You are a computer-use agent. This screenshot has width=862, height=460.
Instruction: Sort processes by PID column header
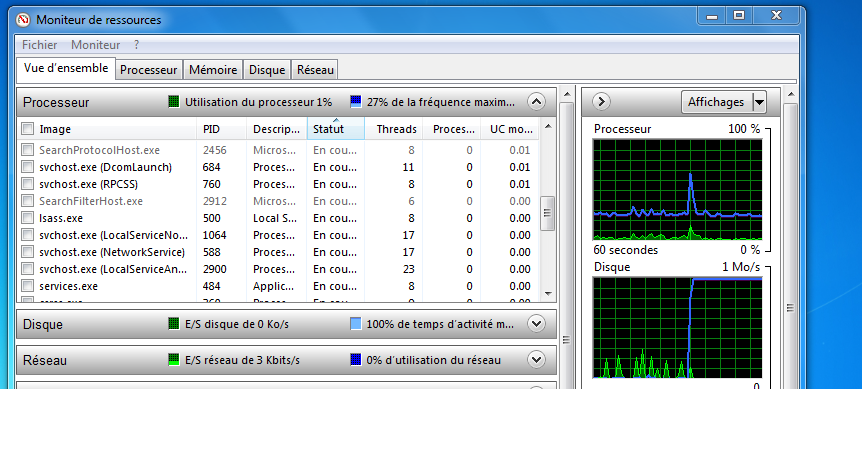click(x=211, y=129)
